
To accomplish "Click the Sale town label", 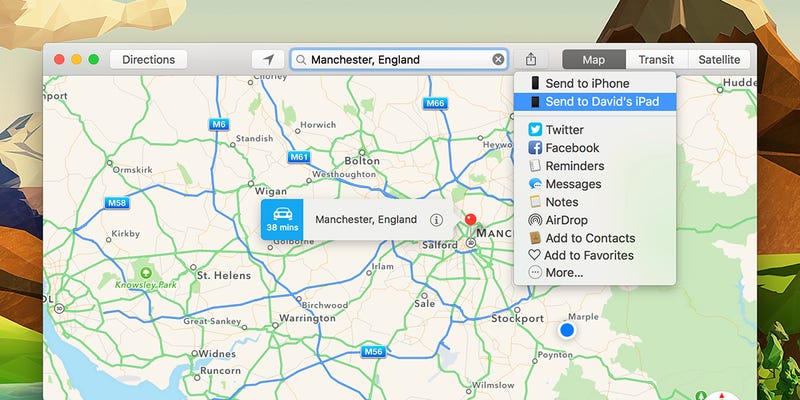I will (424, 304).
